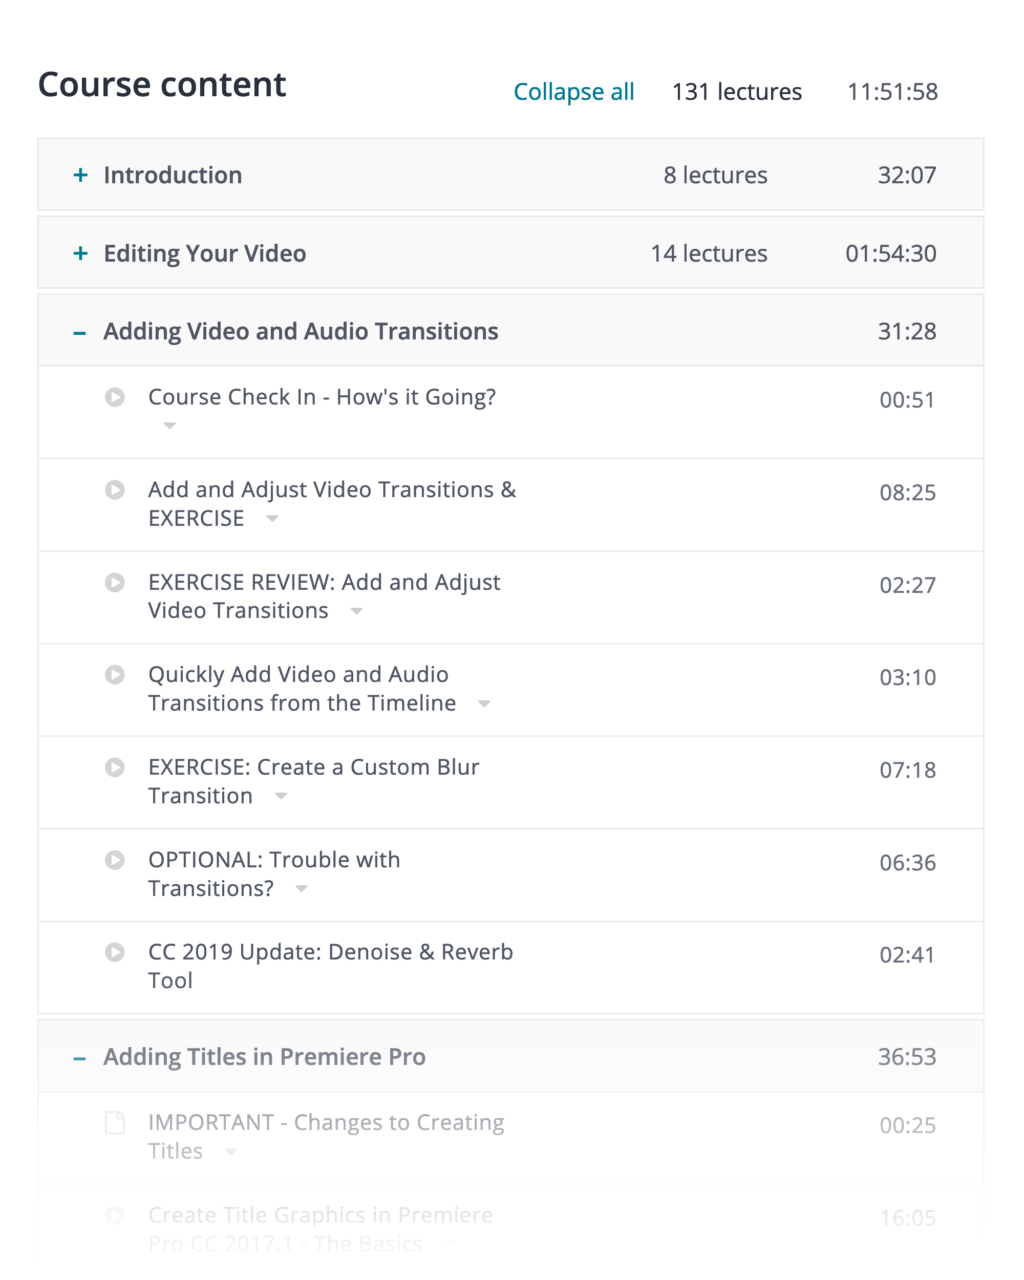Open description arrow after EXERCISE in Video Transitions

coord(272,519)
